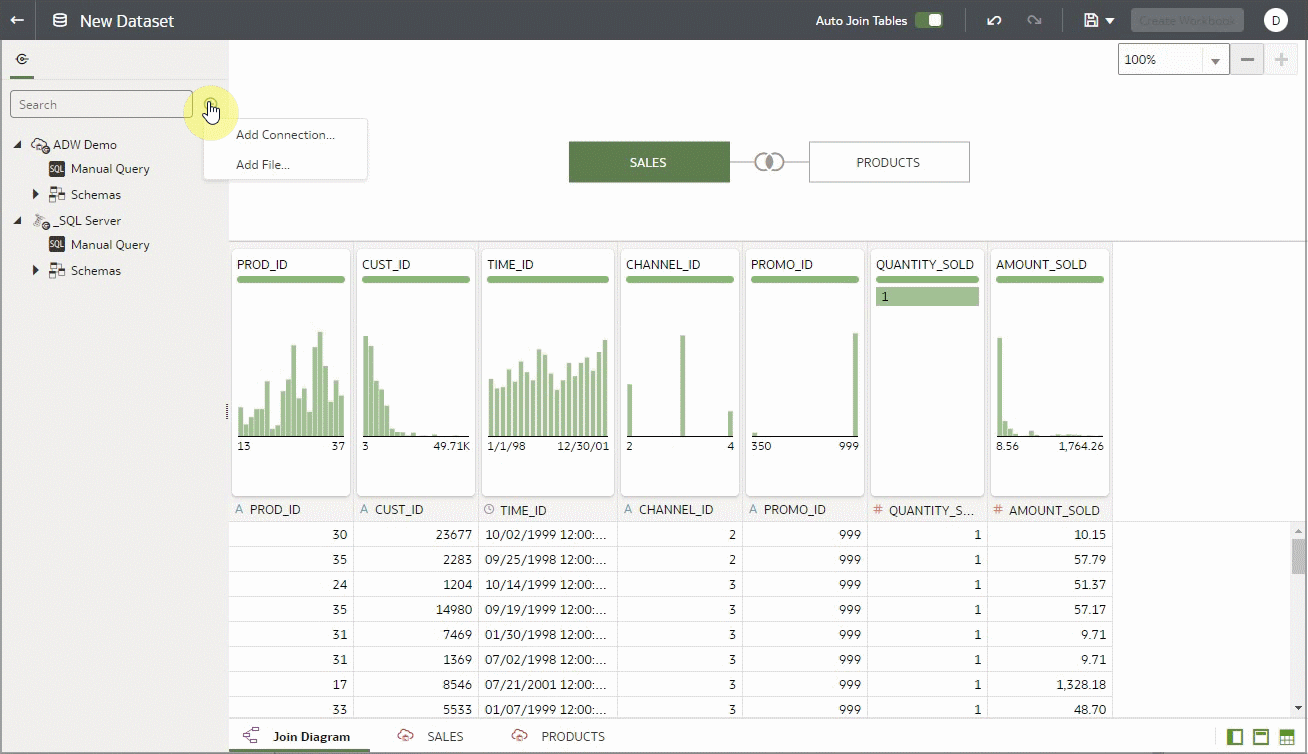
Task: Zoom in with the plus button
Action: (1281, 59)
